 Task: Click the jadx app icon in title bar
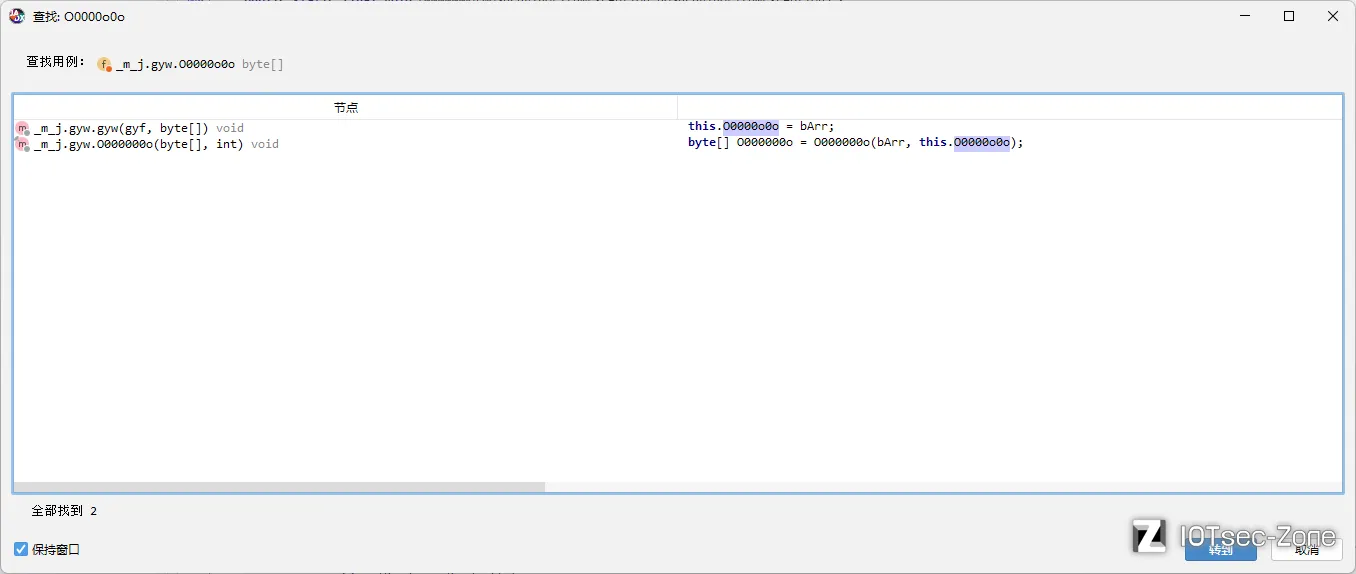[17, 16]
